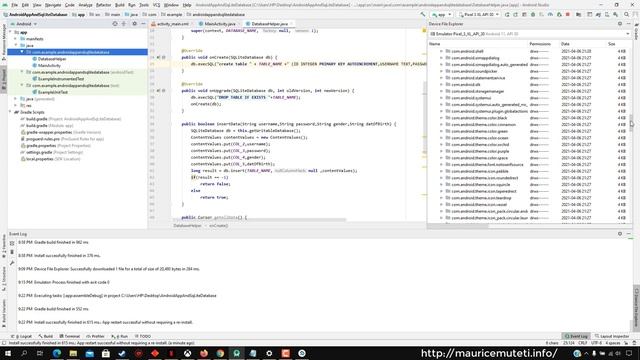Open the Run tool window
Viewport: 640px width, 360px height.
pos(120,336)
